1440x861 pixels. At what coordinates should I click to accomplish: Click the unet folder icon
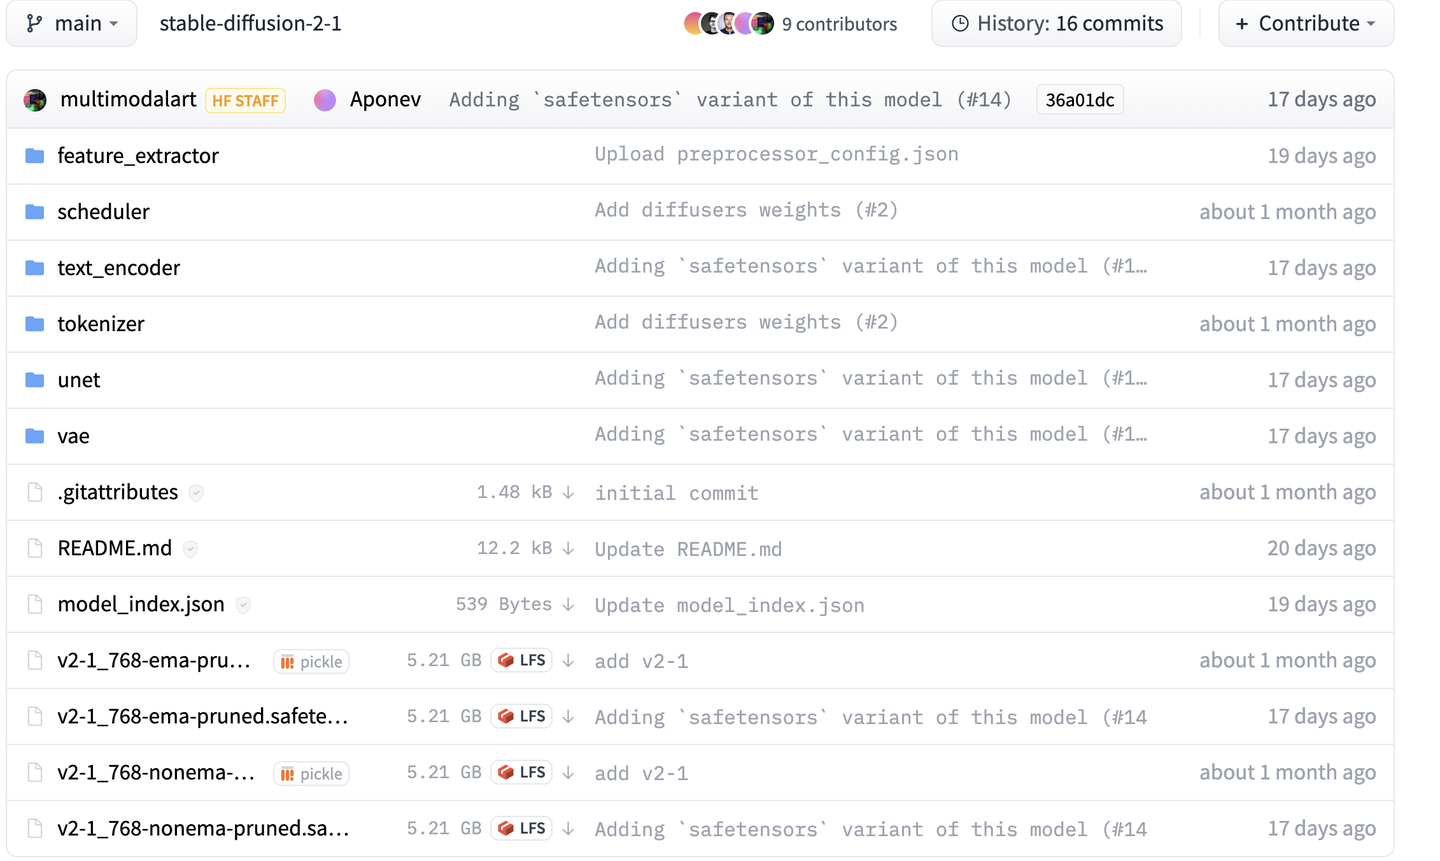(35, 379)
